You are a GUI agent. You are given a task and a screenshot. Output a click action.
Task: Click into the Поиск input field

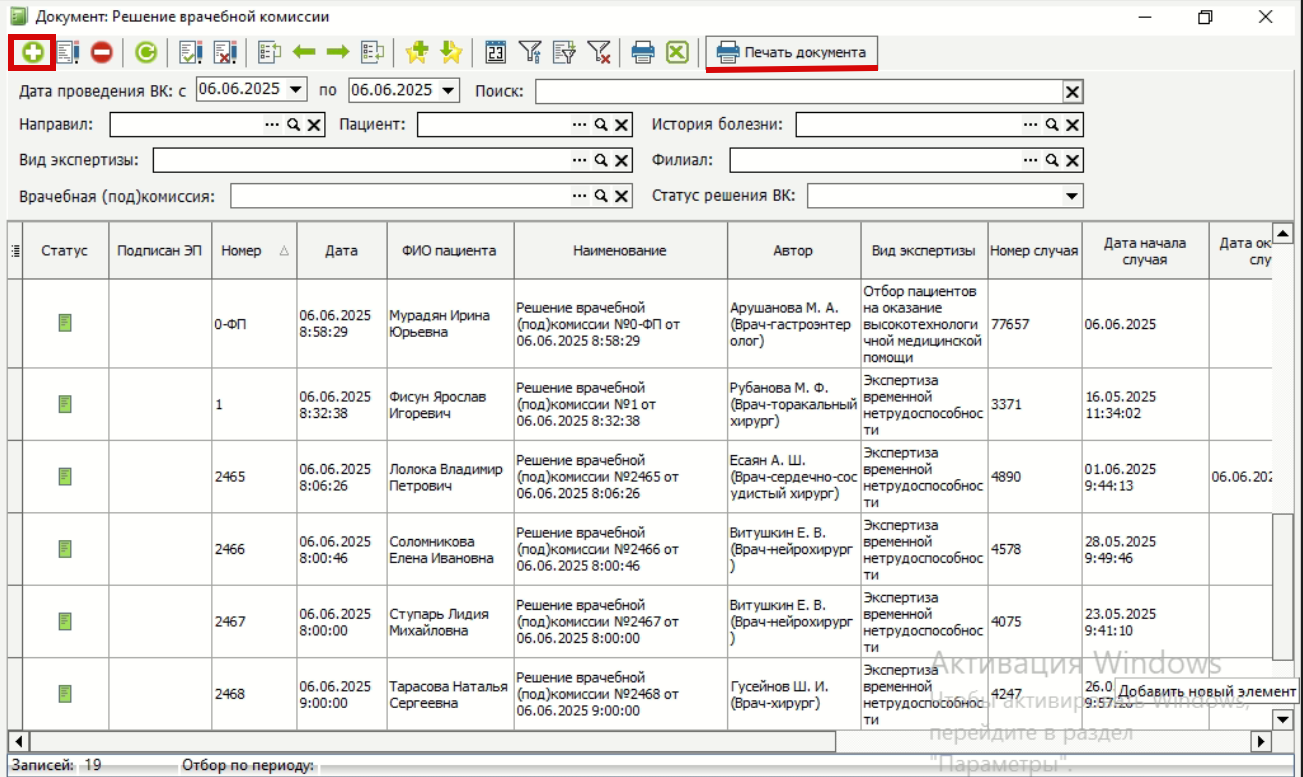coord(798,92)
